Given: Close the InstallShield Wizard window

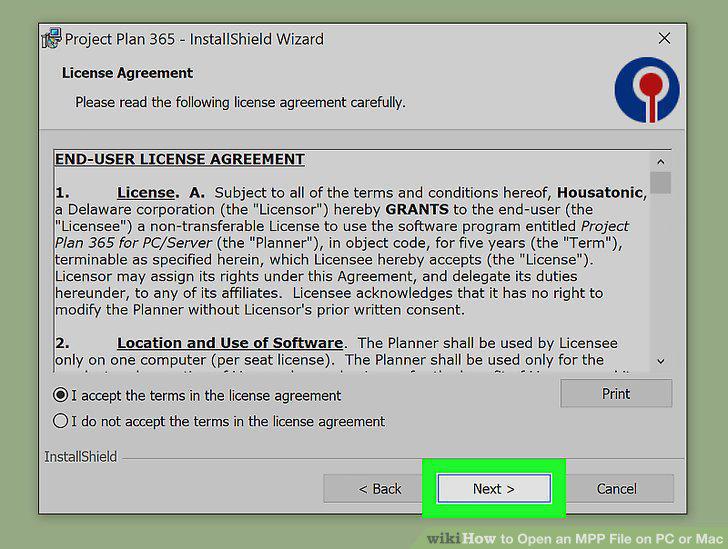Looking at the screenshot, I should [664, 38].
